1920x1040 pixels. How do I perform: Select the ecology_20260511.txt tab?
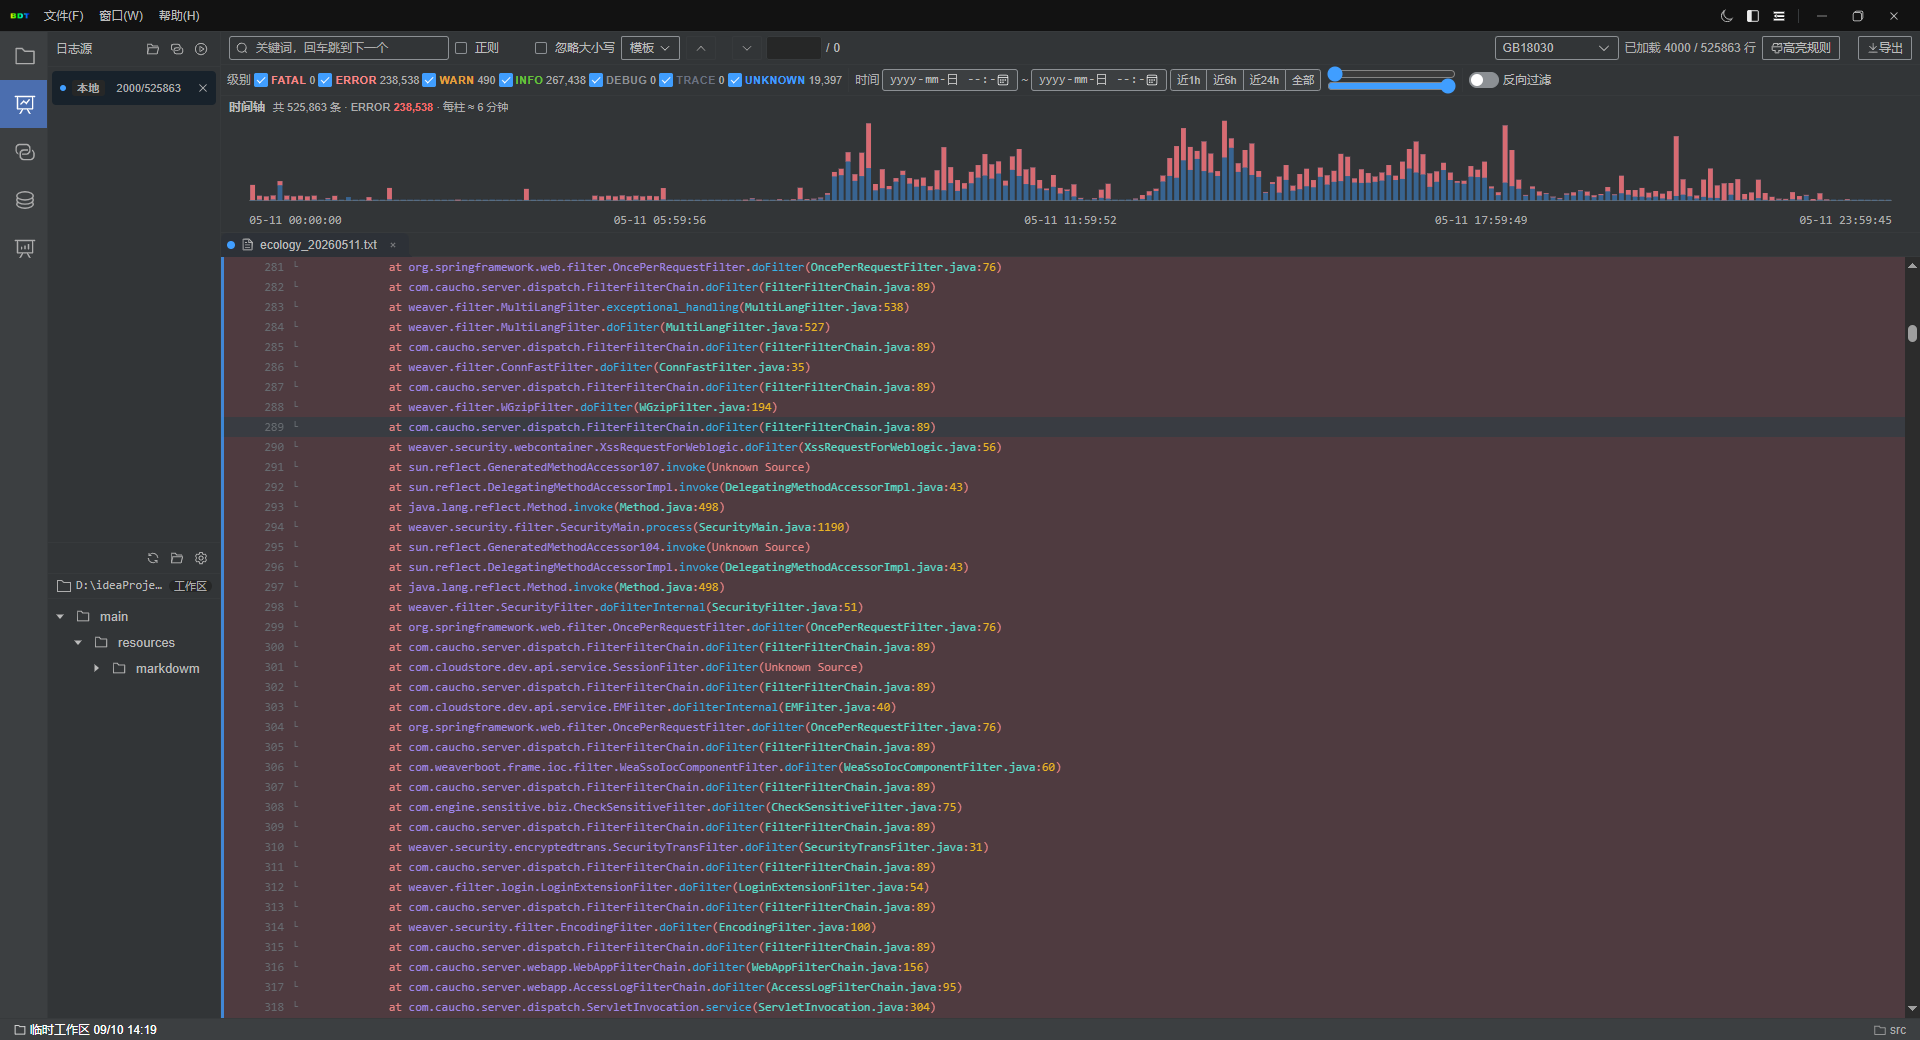[318, 245]
